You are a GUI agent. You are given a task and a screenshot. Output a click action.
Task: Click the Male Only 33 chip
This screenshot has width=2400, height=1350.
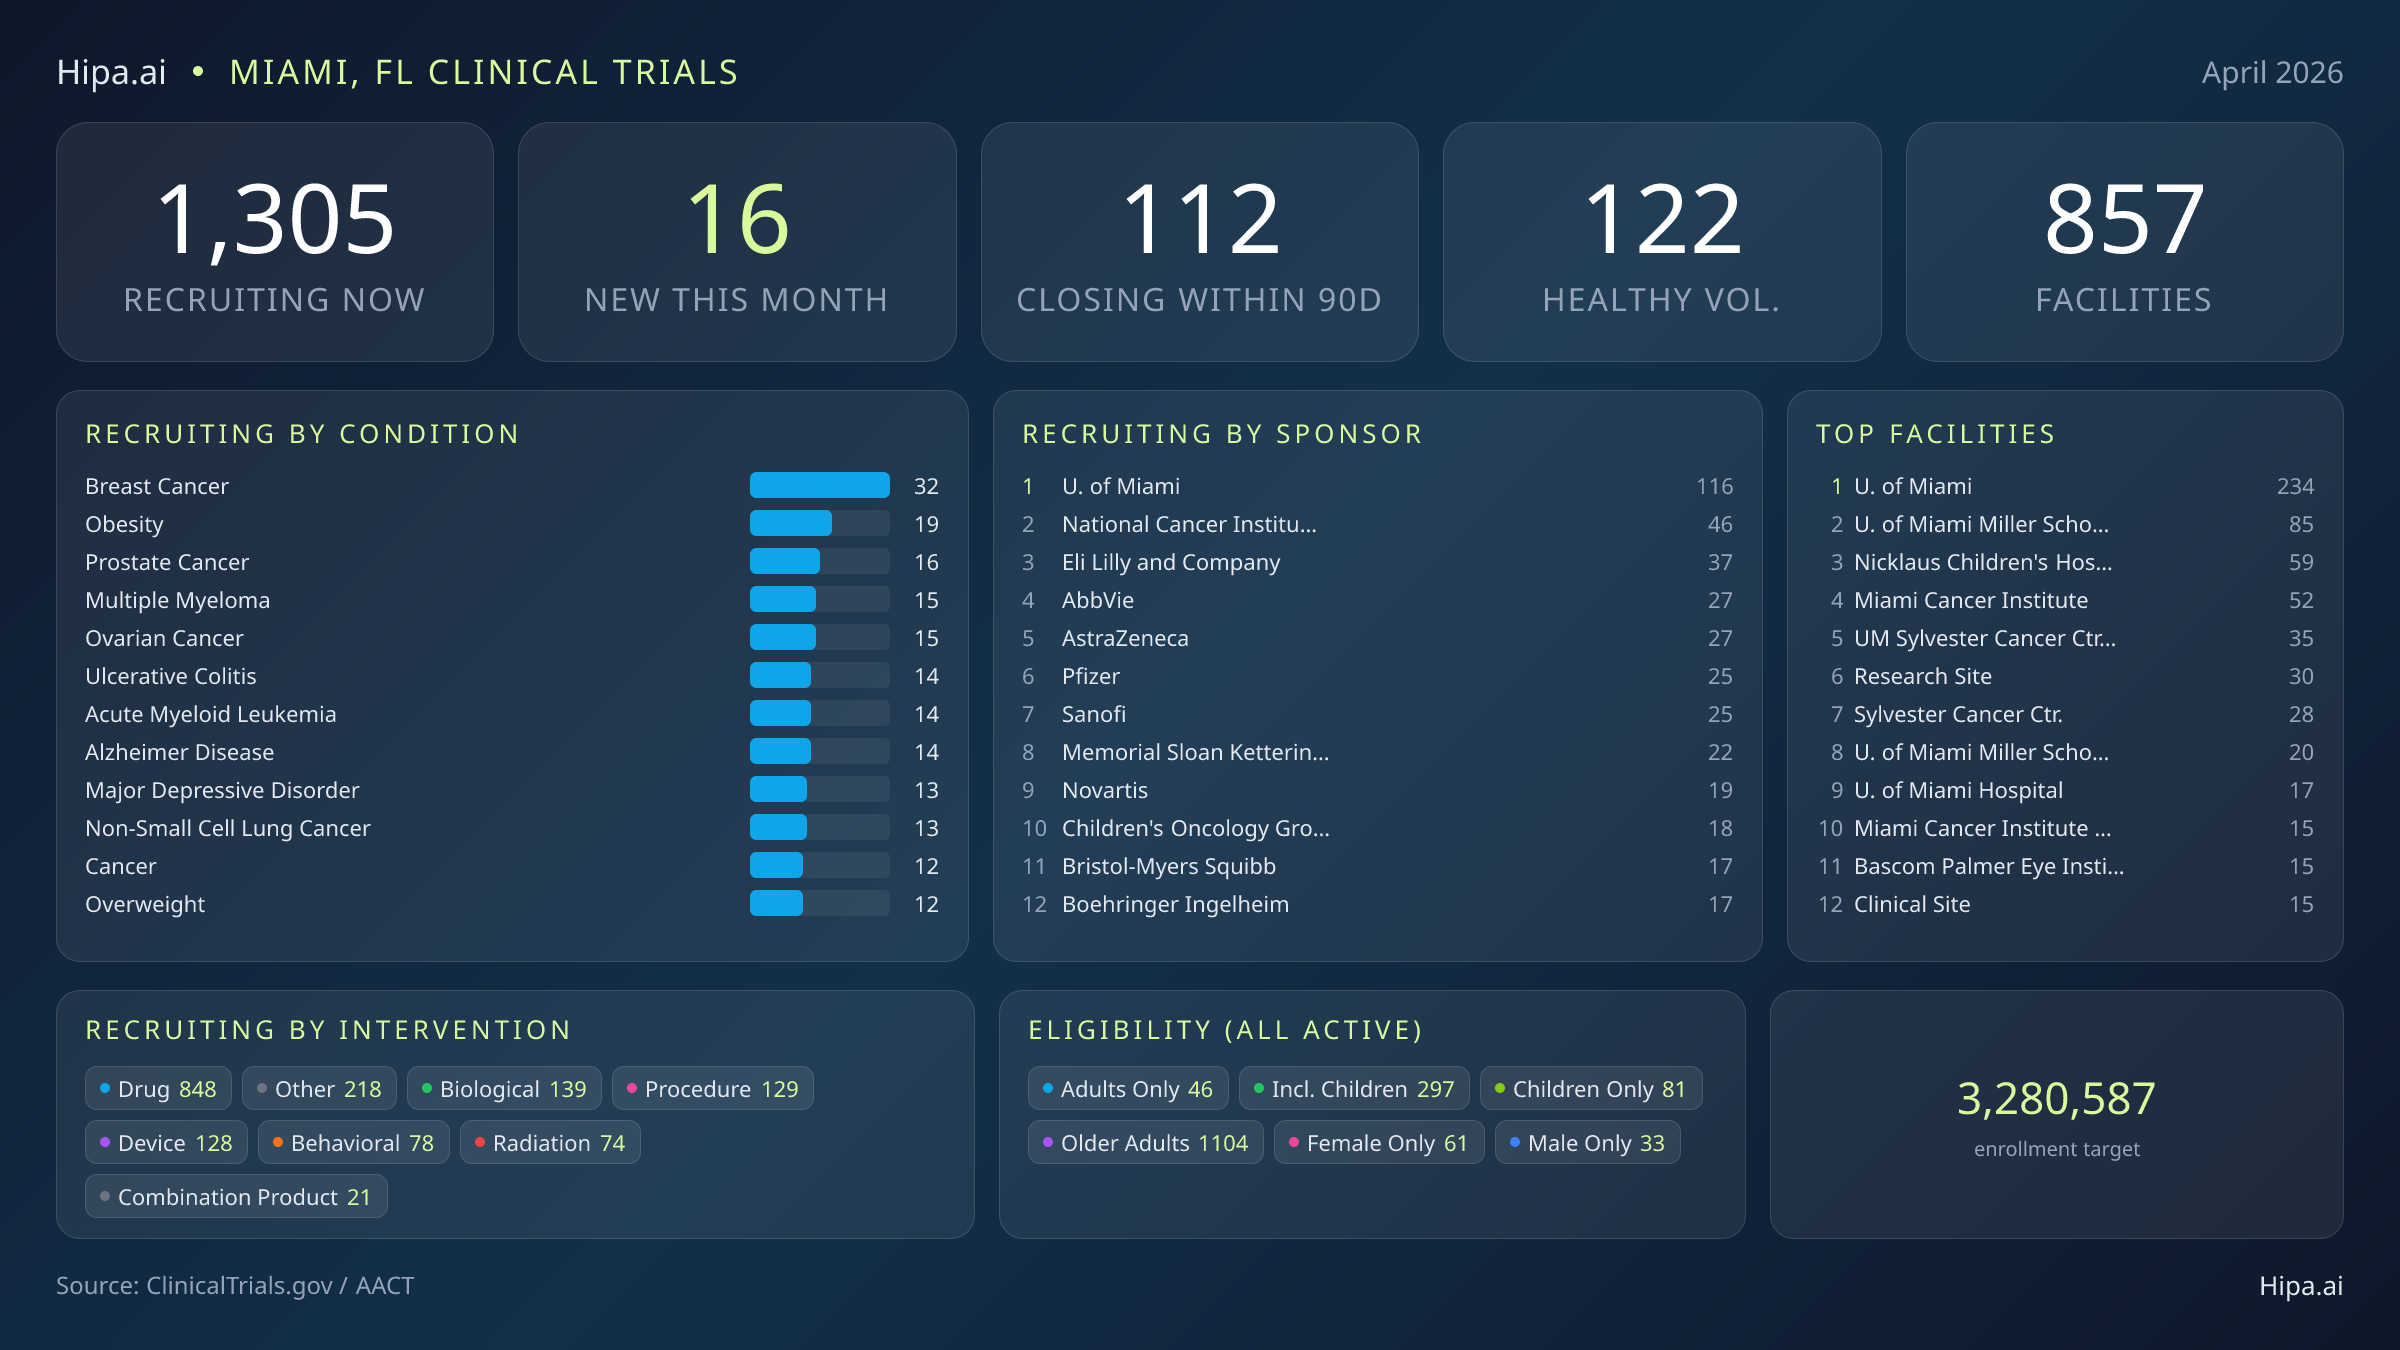click(x=1588, y=1142)
